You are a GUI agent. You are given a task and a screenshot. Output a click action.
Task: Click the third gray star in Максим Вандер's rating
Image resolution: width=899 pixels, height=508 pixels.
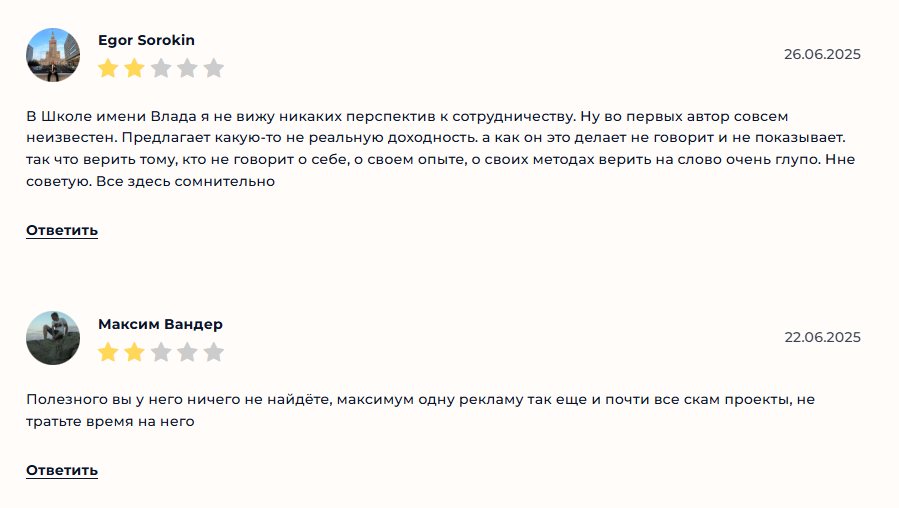(x=161, y=352)
